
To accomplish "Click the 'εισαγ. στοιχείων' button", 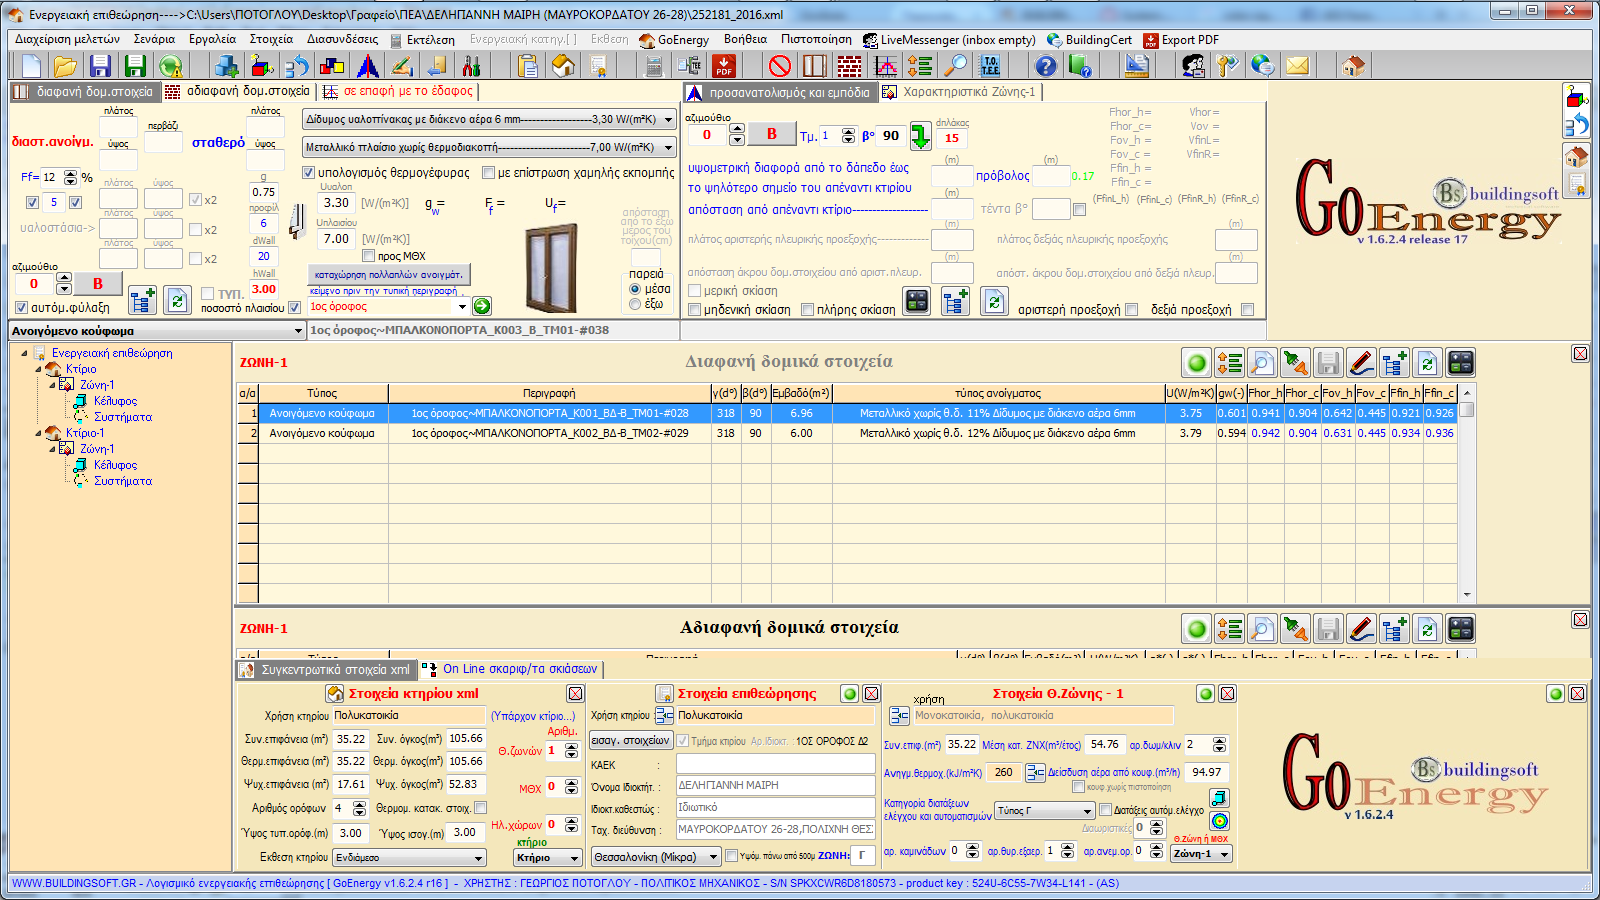I will click(x=630, y=741).
